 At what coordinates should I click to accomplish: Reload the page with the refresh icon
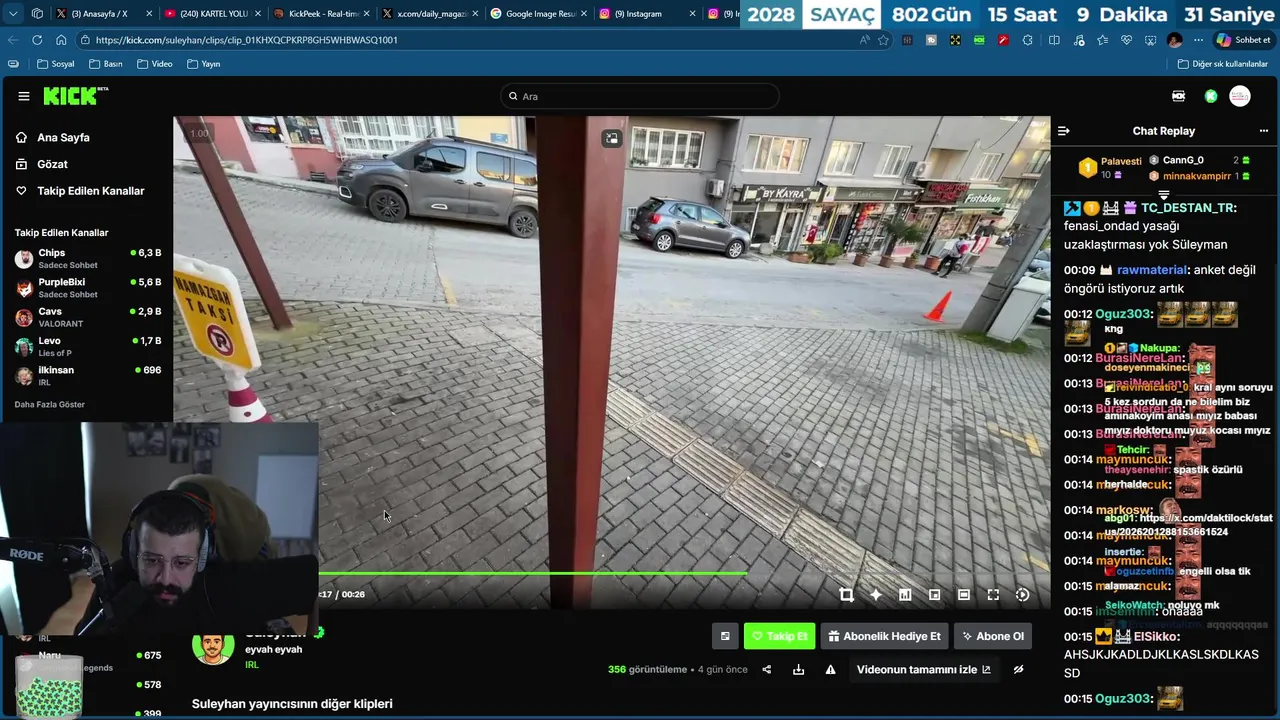[37, 40]
